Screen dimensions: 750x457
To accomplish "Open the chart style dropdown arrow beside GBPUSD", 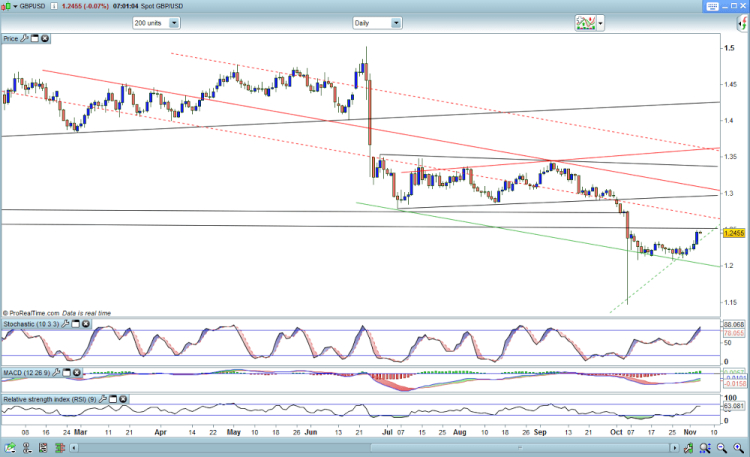I will (x=15, y=6).
